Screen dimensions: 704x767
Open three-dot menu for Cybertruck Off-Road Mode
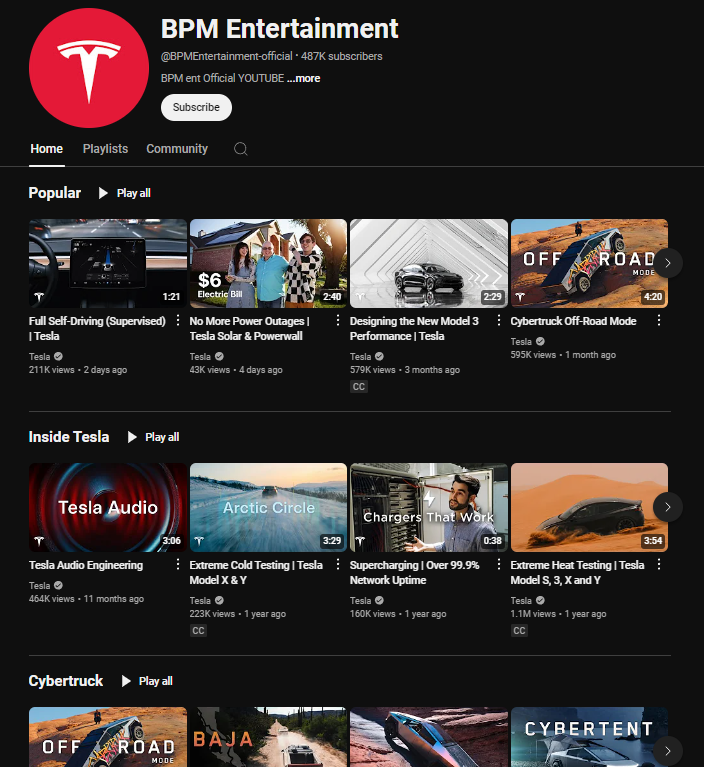[x=659, y=321]
